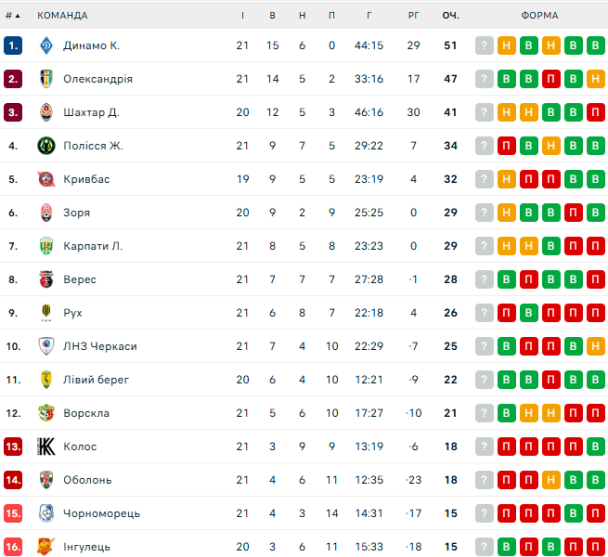The image size is (608, 557).
Task: Click the Полісся Ж. club emblem
Action: pyautogui.click(x=45, y=146)
